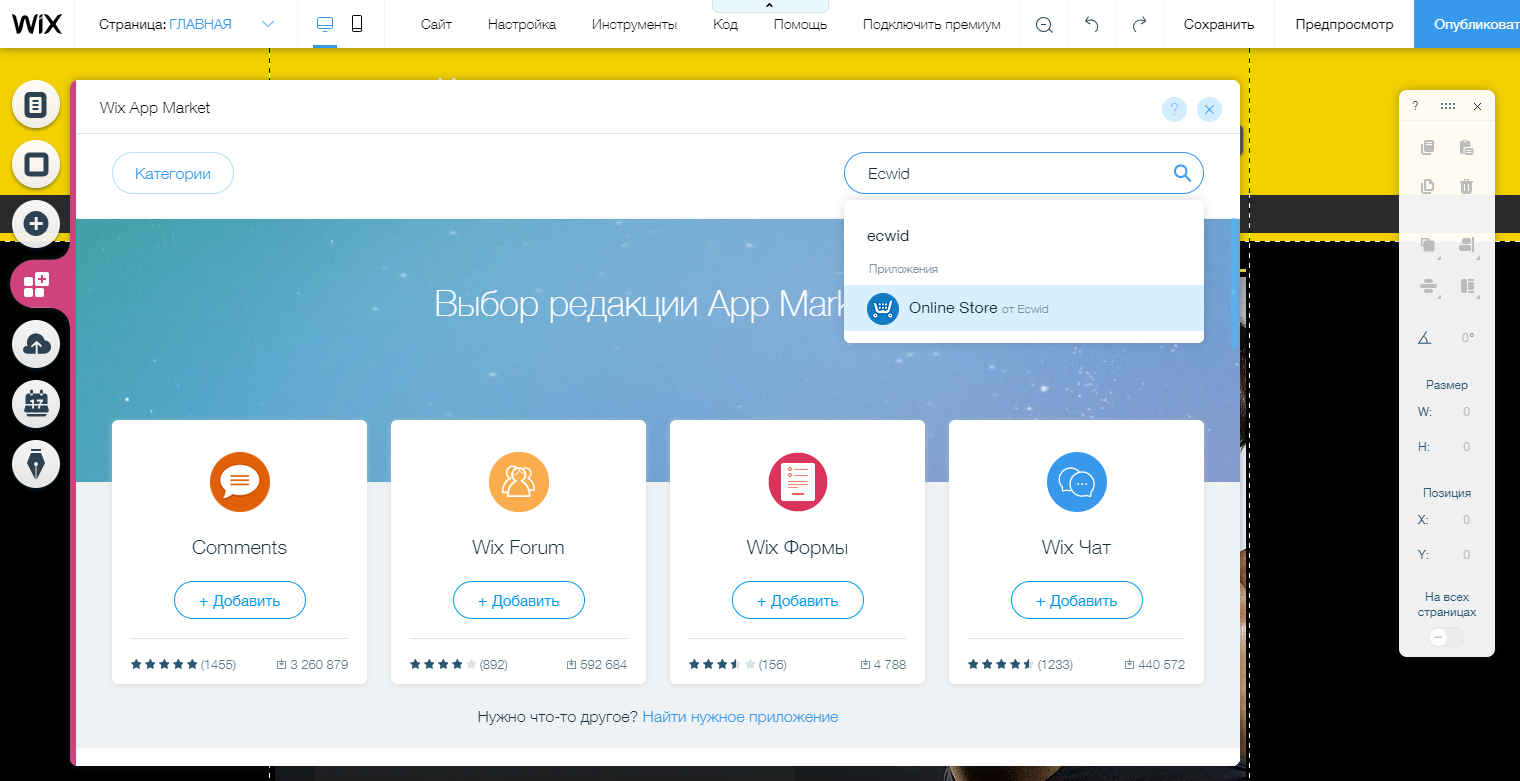Add the Wix Forum app

click(x=519, y=600)
